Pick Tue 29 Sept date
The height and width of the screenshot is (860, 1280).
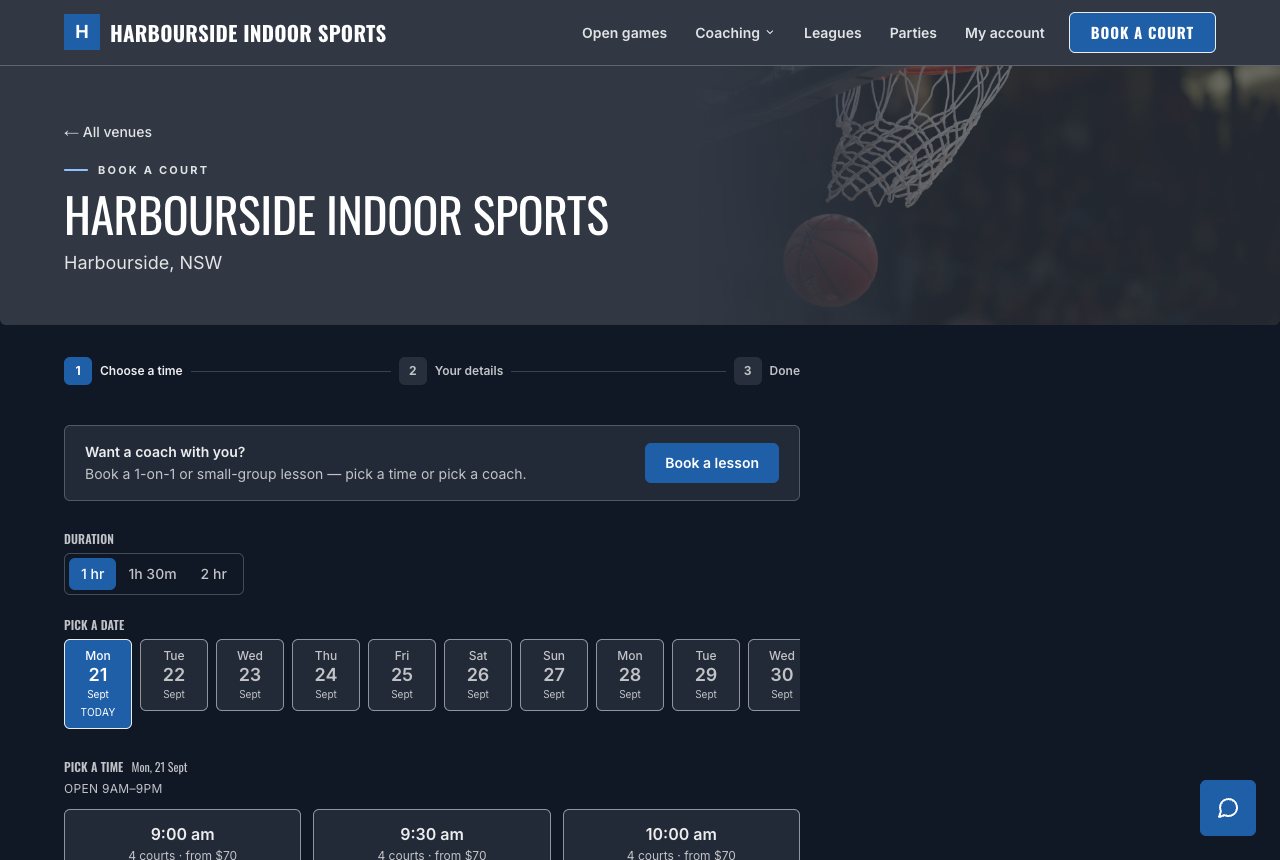706,675
